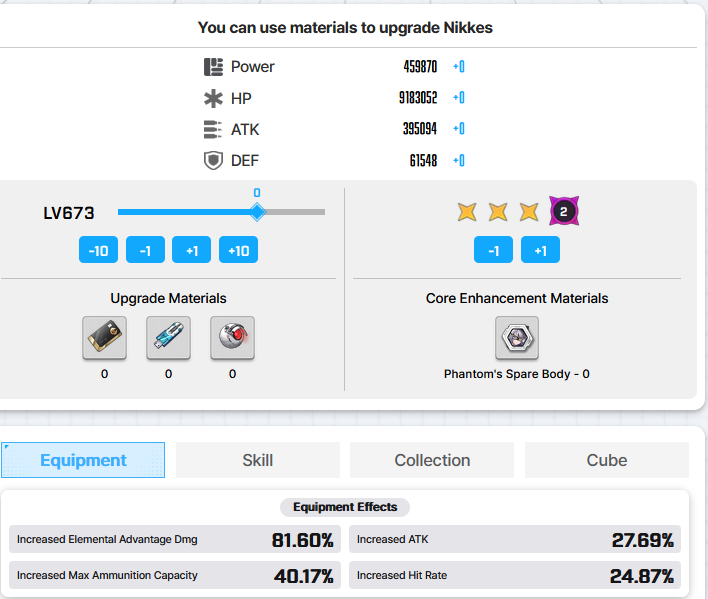The width and height of the screenshot is (708, 599).
Task: Click Increased Max Ammunition Capacity row
Action: 175,575
